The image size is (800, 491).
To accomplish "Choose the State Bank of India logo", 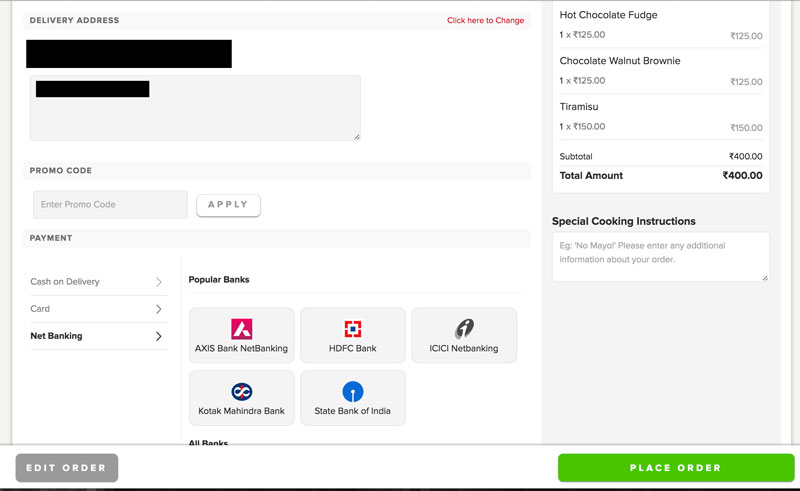I will [353, 391].
